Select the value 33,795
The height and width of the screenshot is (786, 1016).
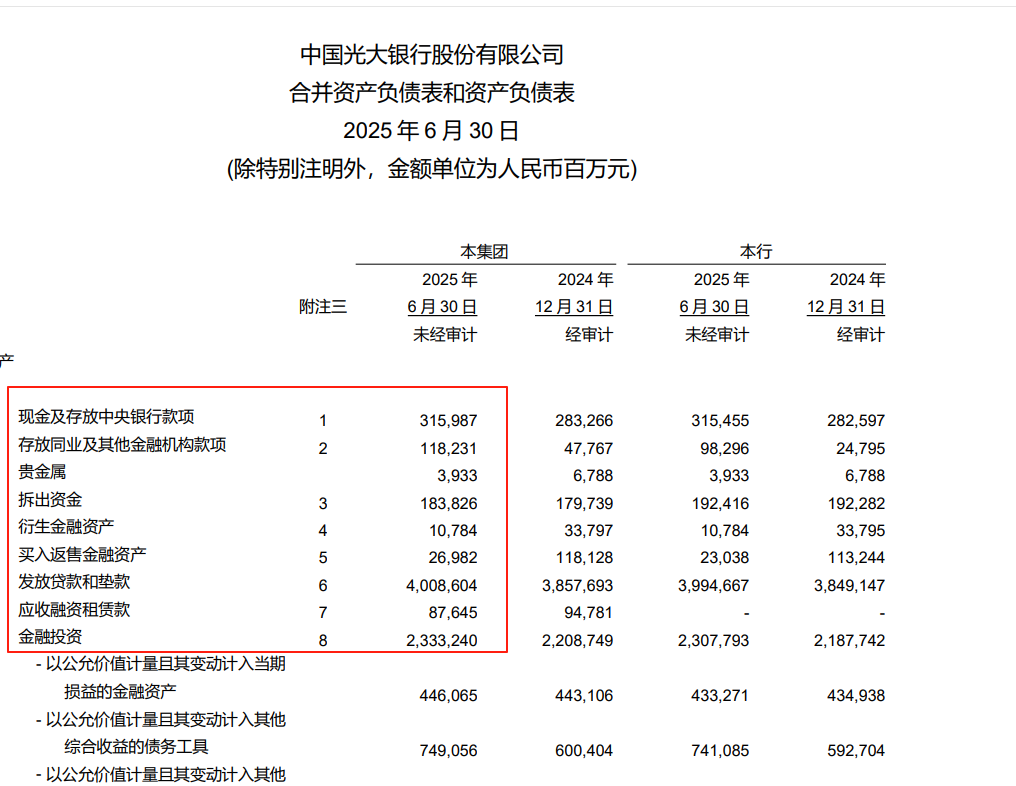point(860,531)
